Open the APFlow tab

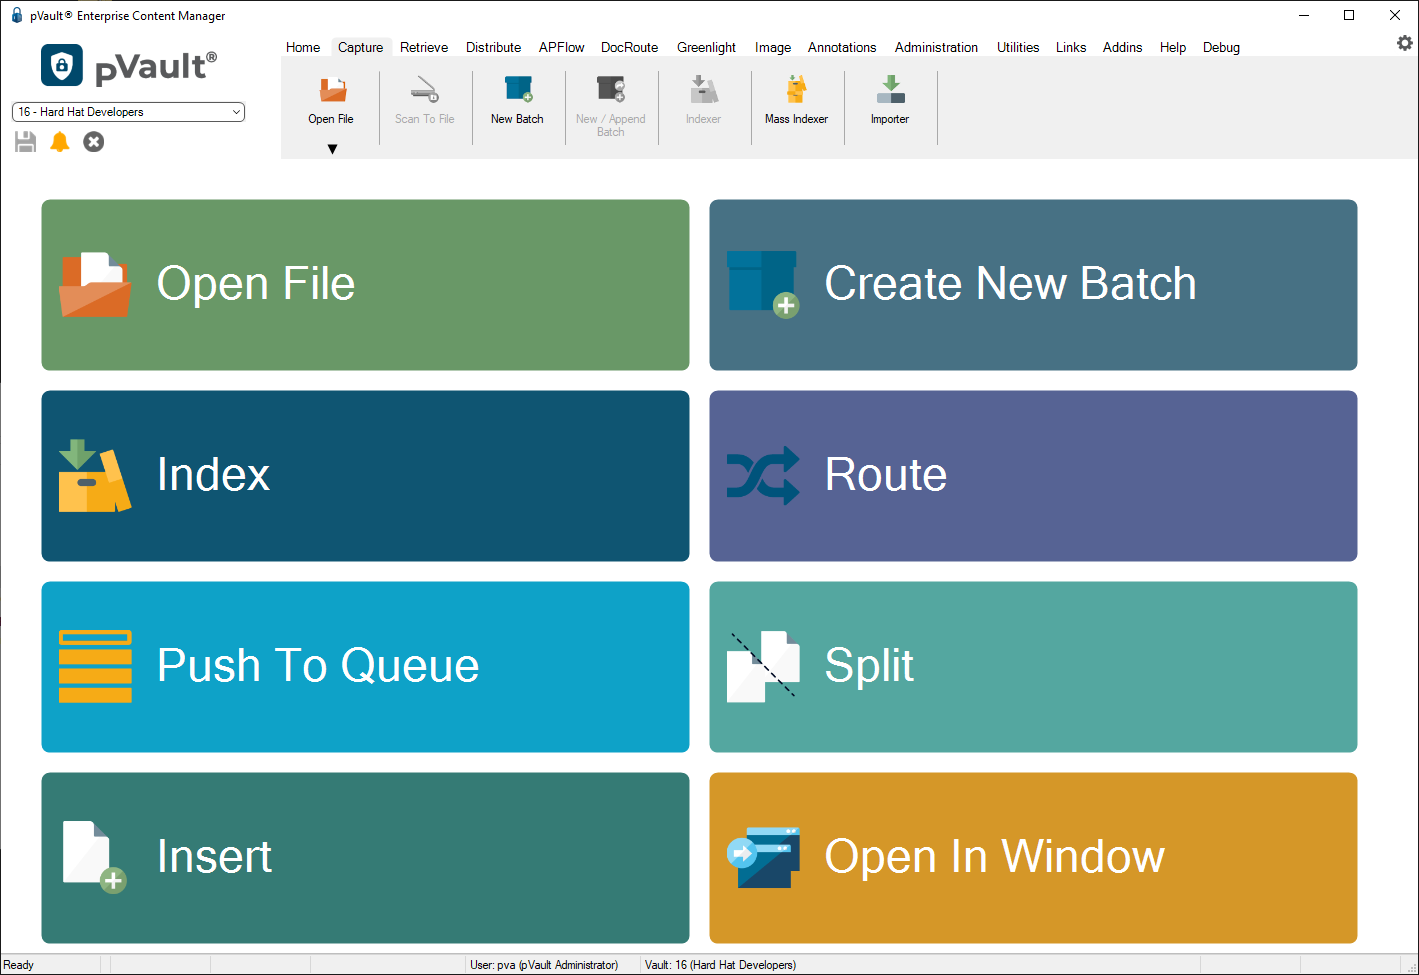pyautogui.click(x=561, y=47)
